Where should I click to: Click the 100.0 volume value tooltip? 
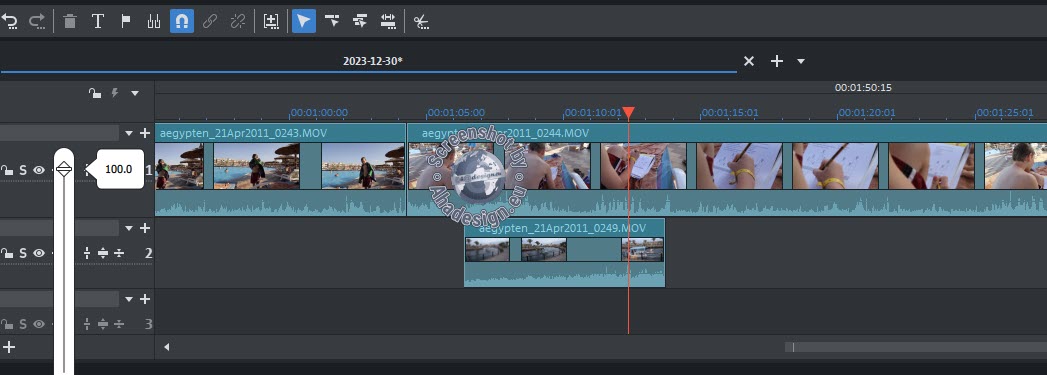(x=119, y=169)
